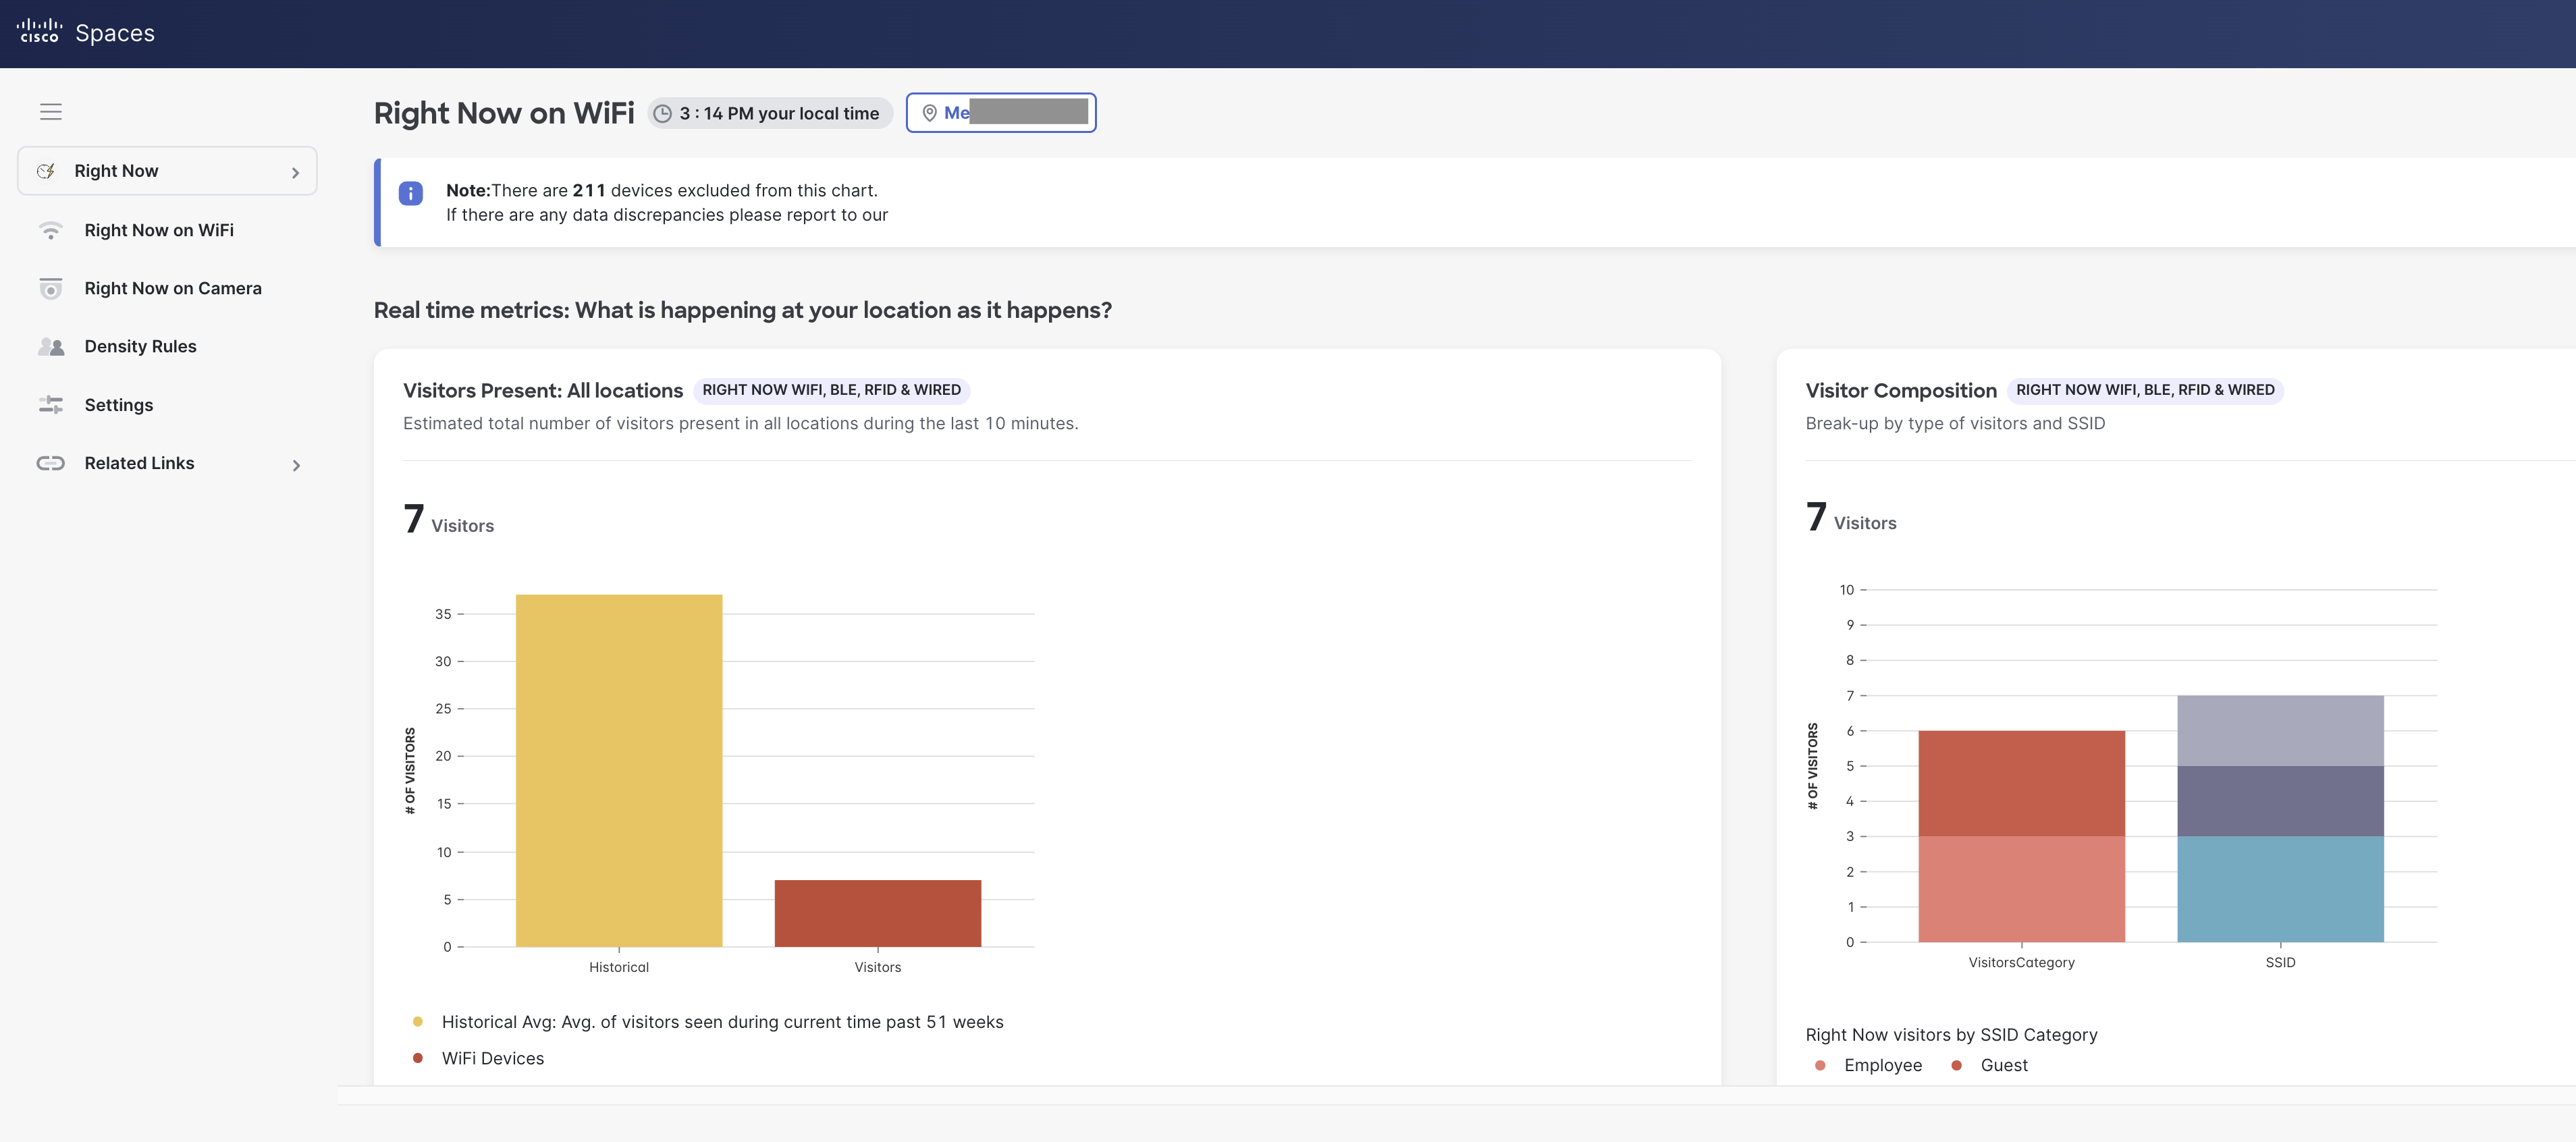
Task: Expand Related Links chevron arrow
Action: (296, 465)
